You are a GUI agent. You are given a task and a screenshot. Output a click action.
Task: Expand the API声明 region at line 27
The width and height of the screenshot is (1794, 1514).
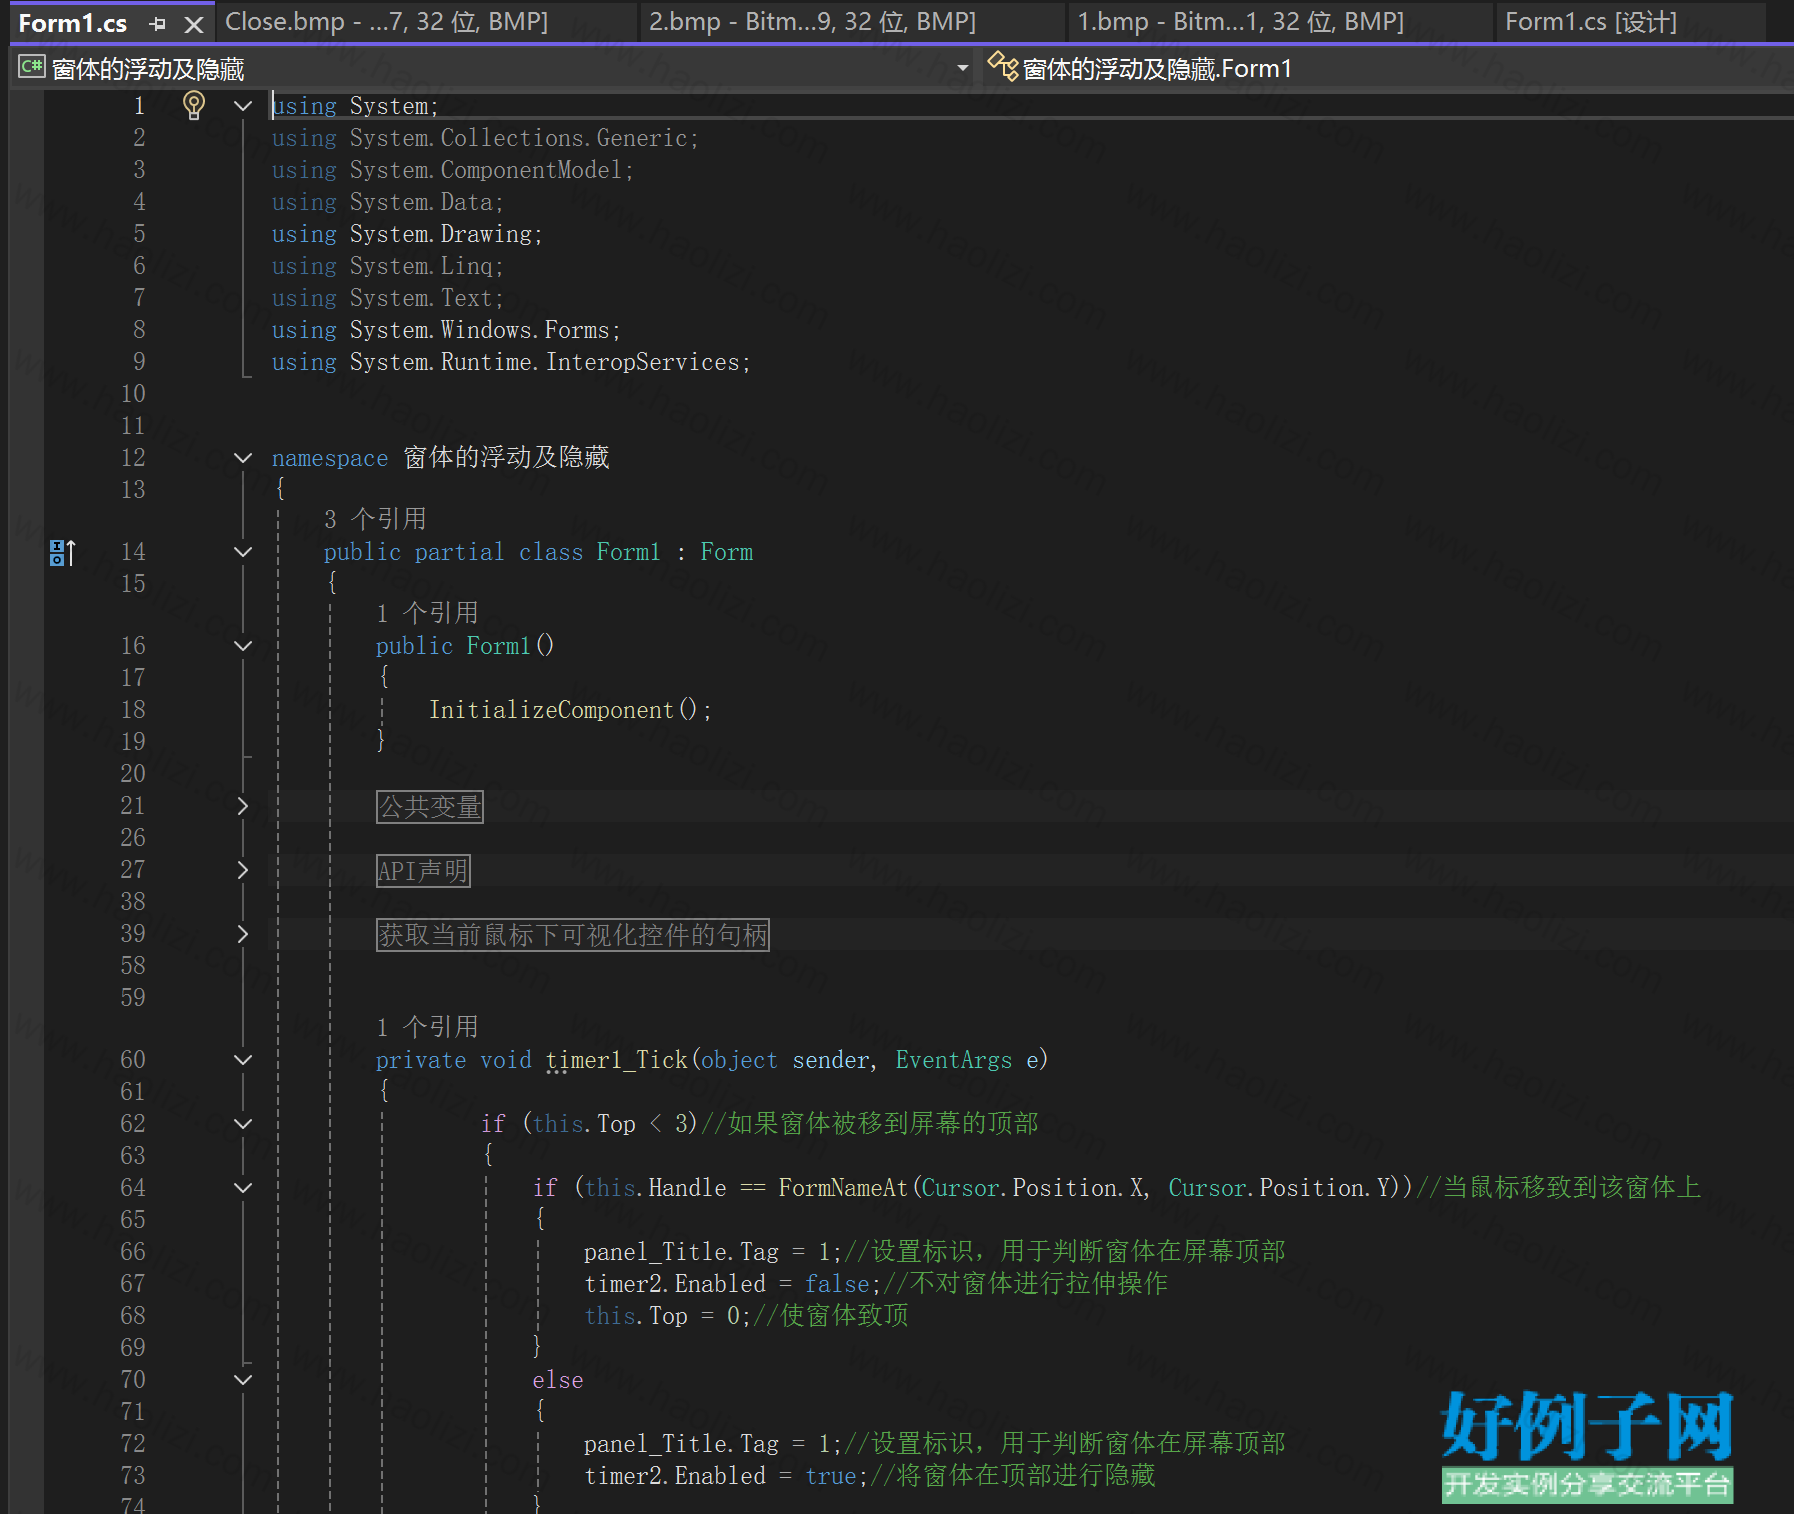(243, 870)
